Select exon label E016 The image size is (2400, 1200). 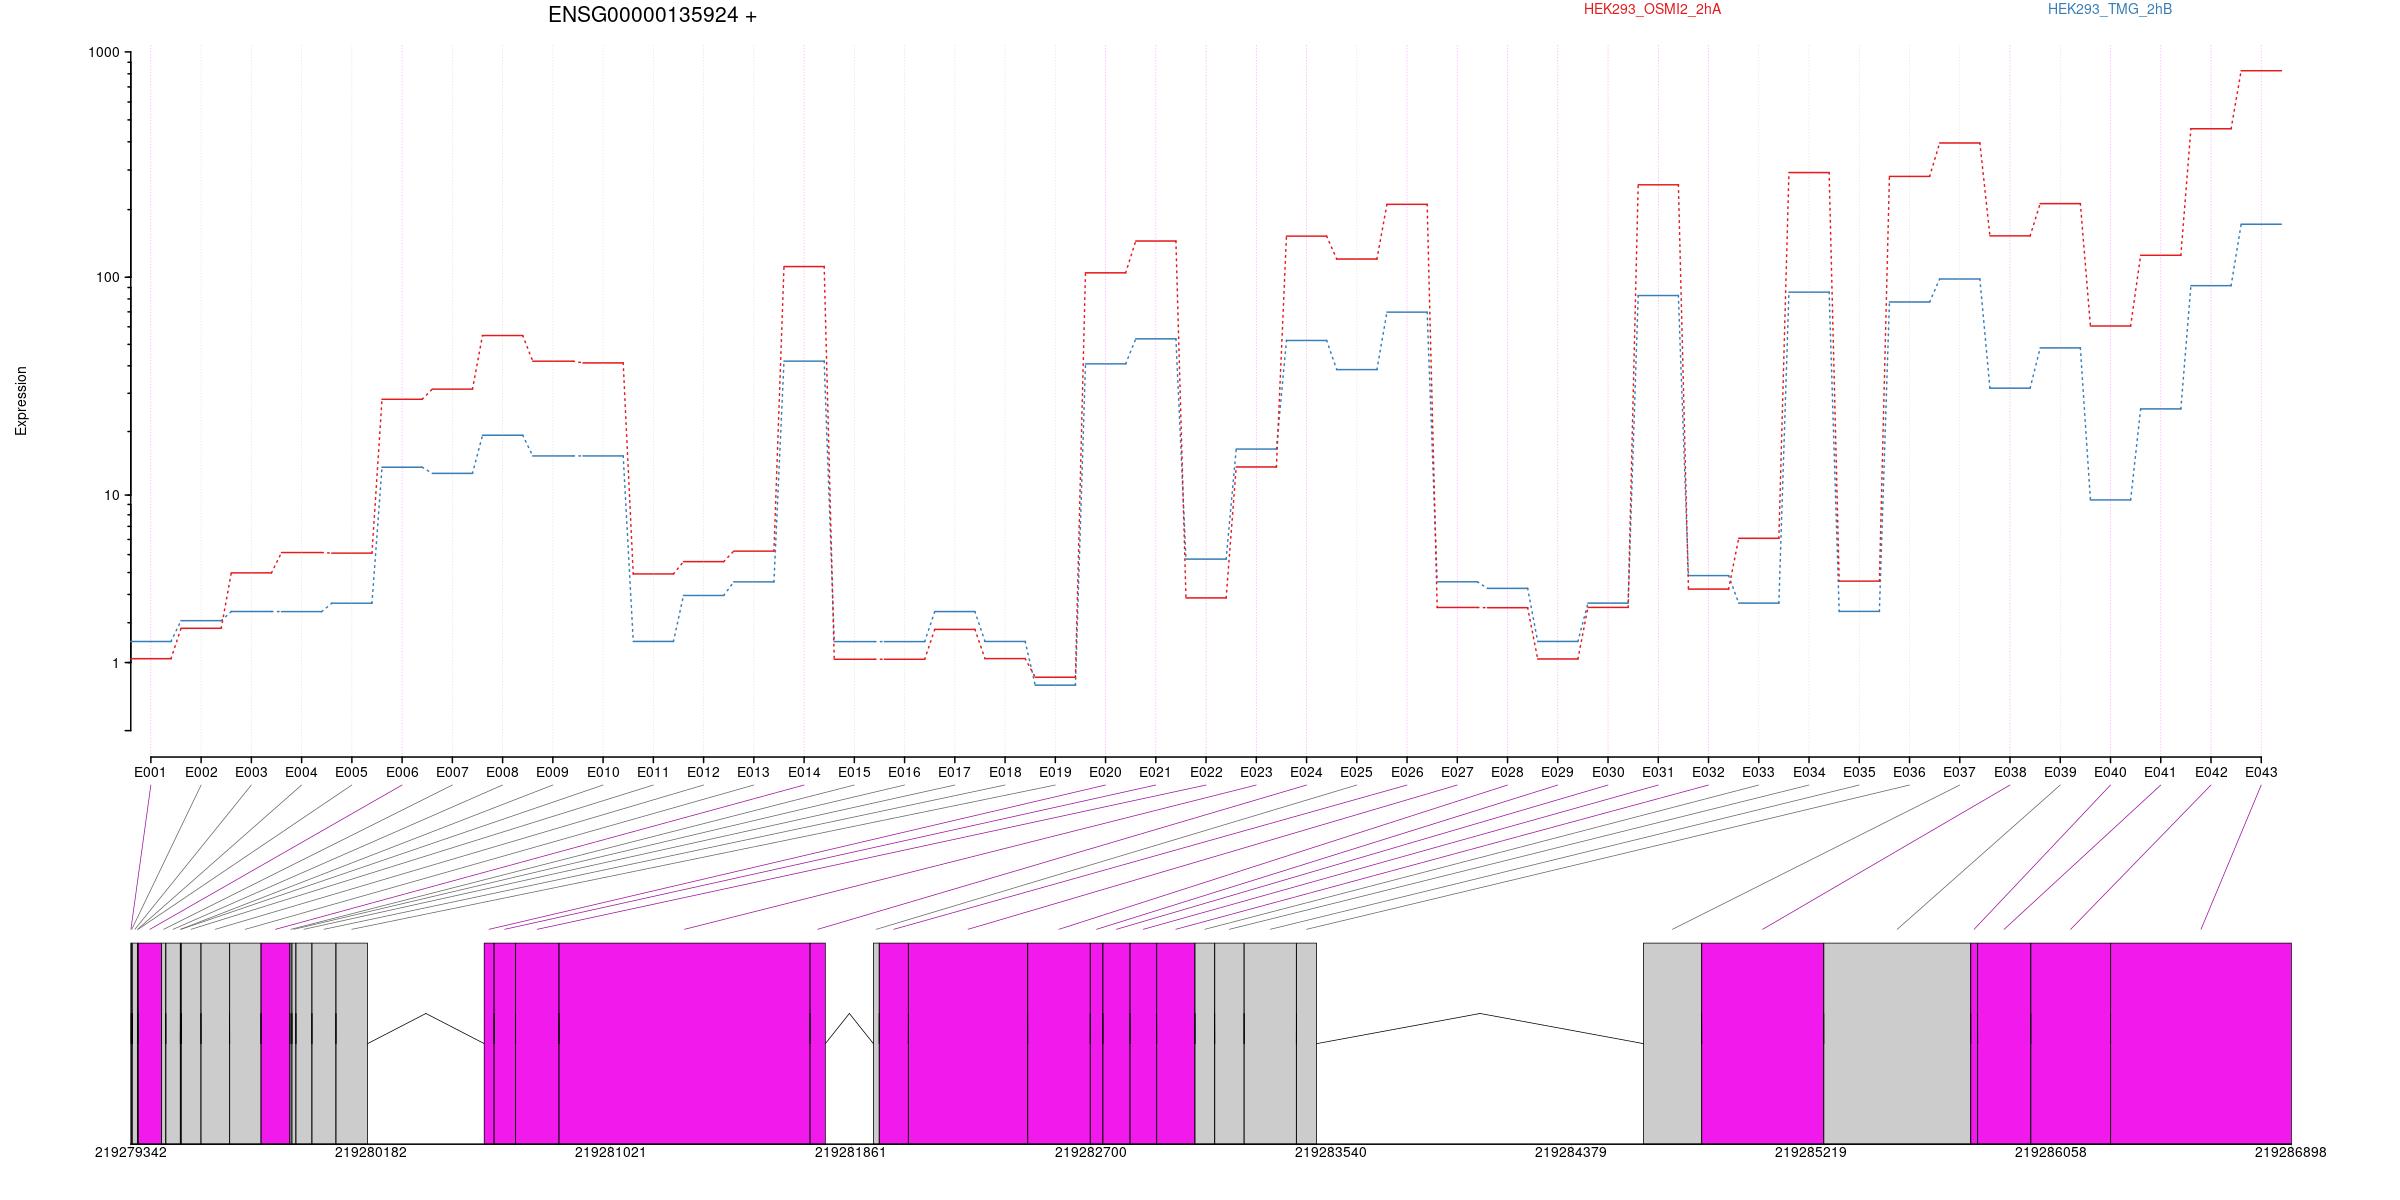[904, 772]
